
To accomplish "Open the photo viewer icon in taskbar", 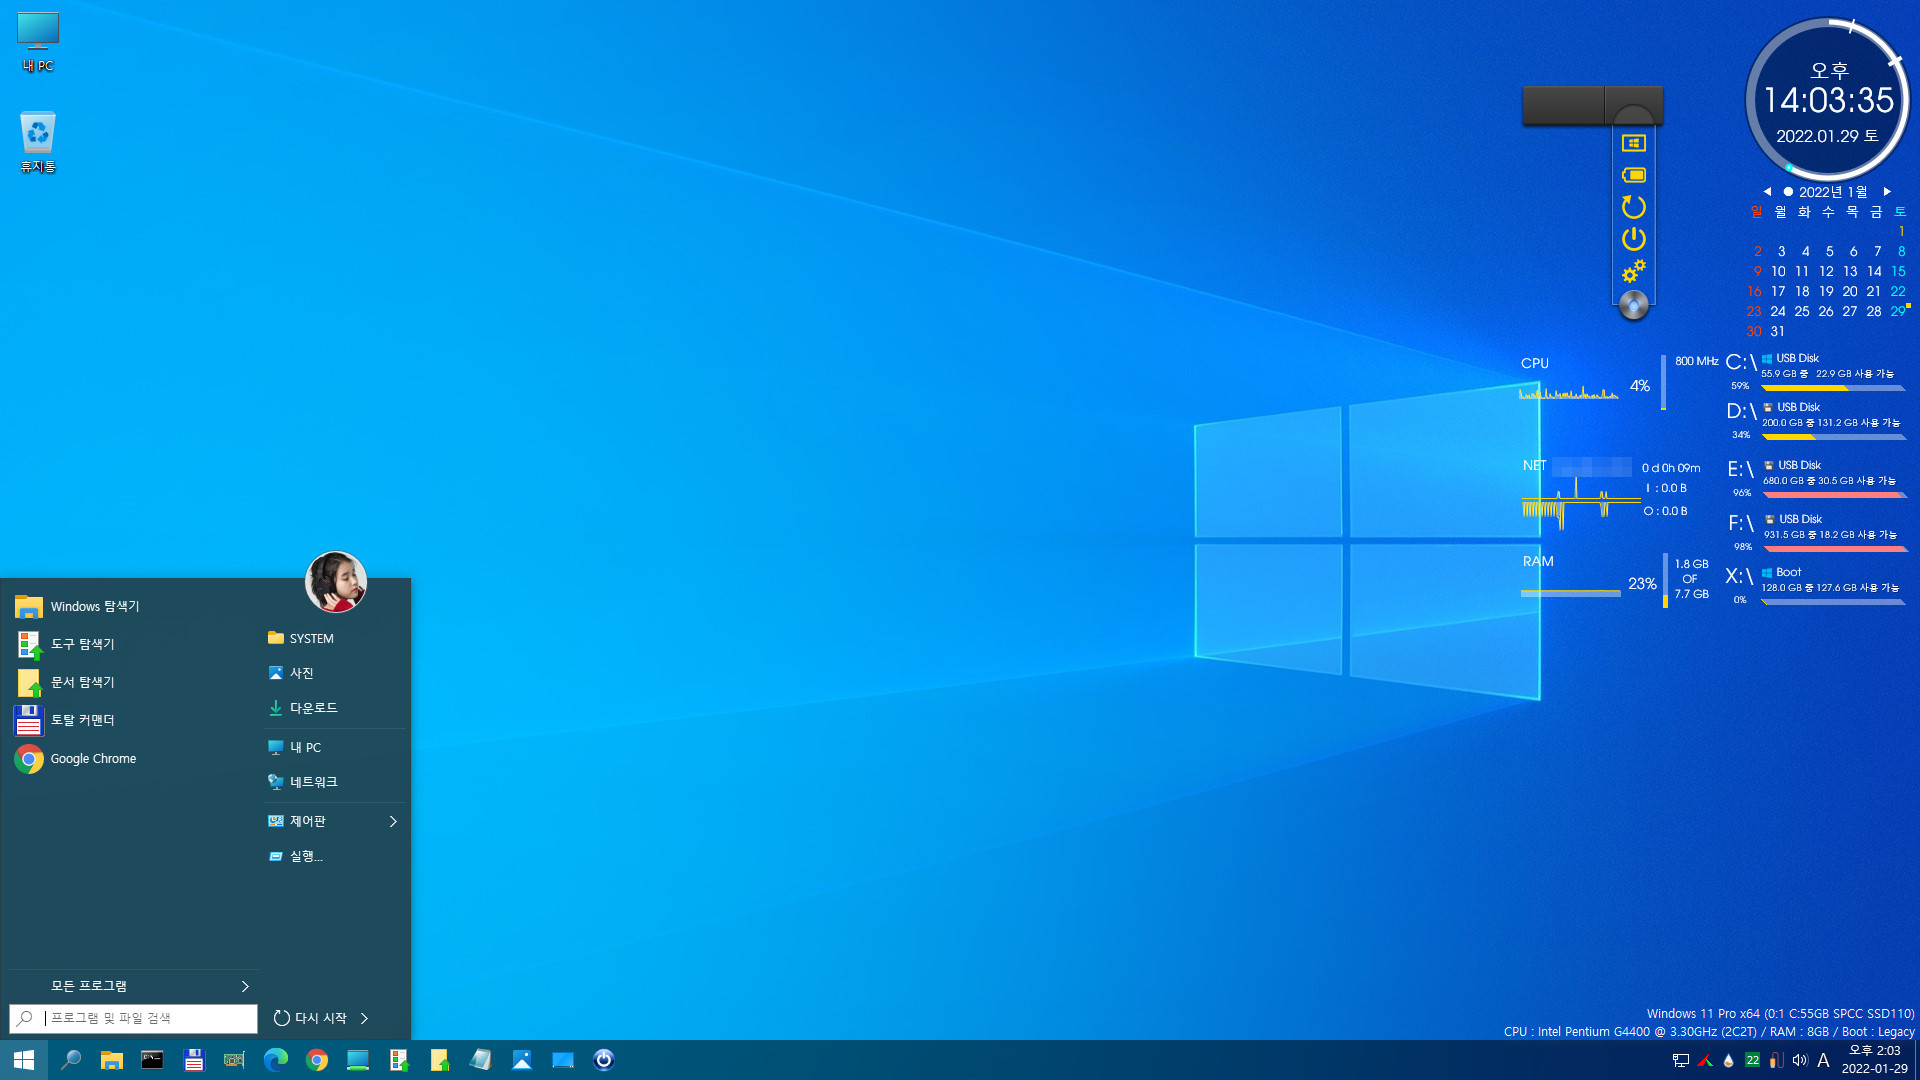I will pos(521,1060).
